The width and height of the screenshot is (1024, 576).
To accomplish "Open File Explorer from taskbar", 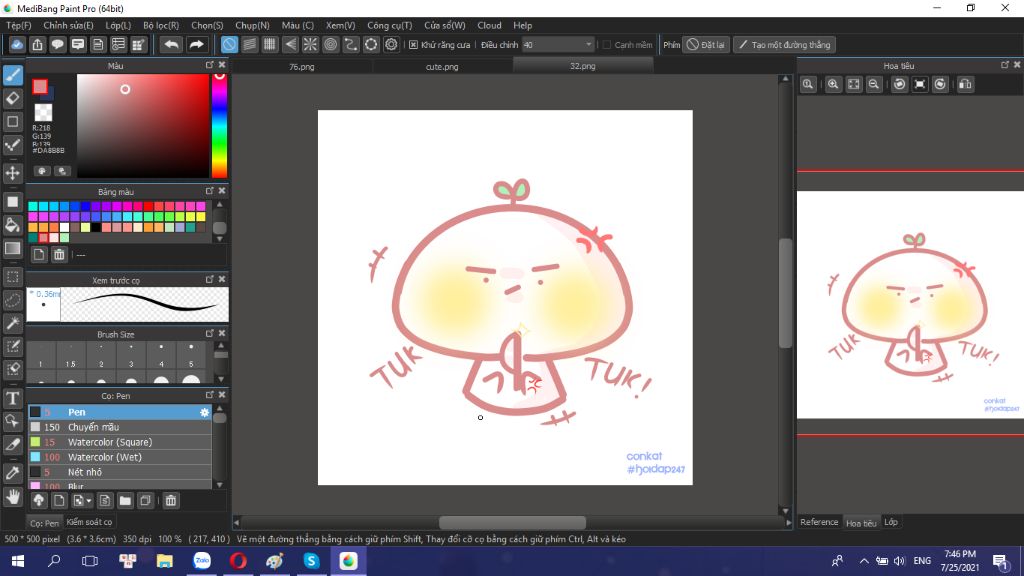I will (x=165, y=561).
